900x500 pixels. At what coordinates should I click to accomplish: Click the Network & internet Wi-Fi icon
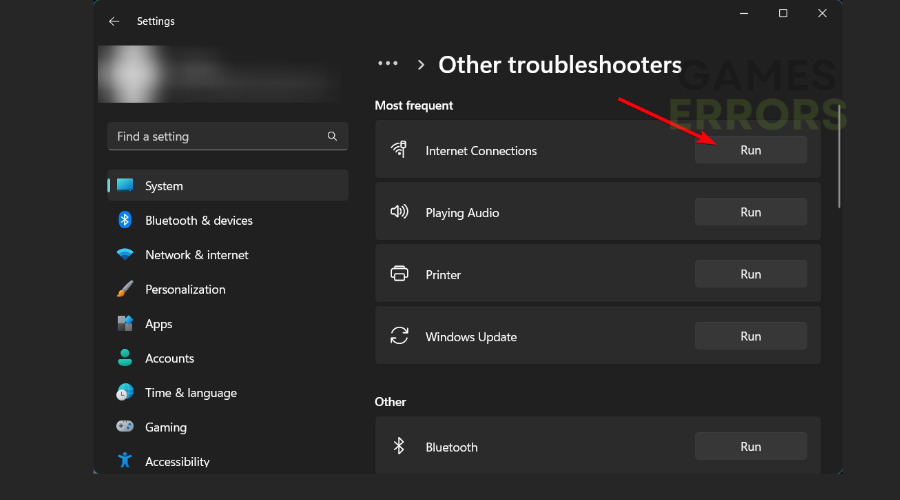pyautogui.click(x=125, y=255)
